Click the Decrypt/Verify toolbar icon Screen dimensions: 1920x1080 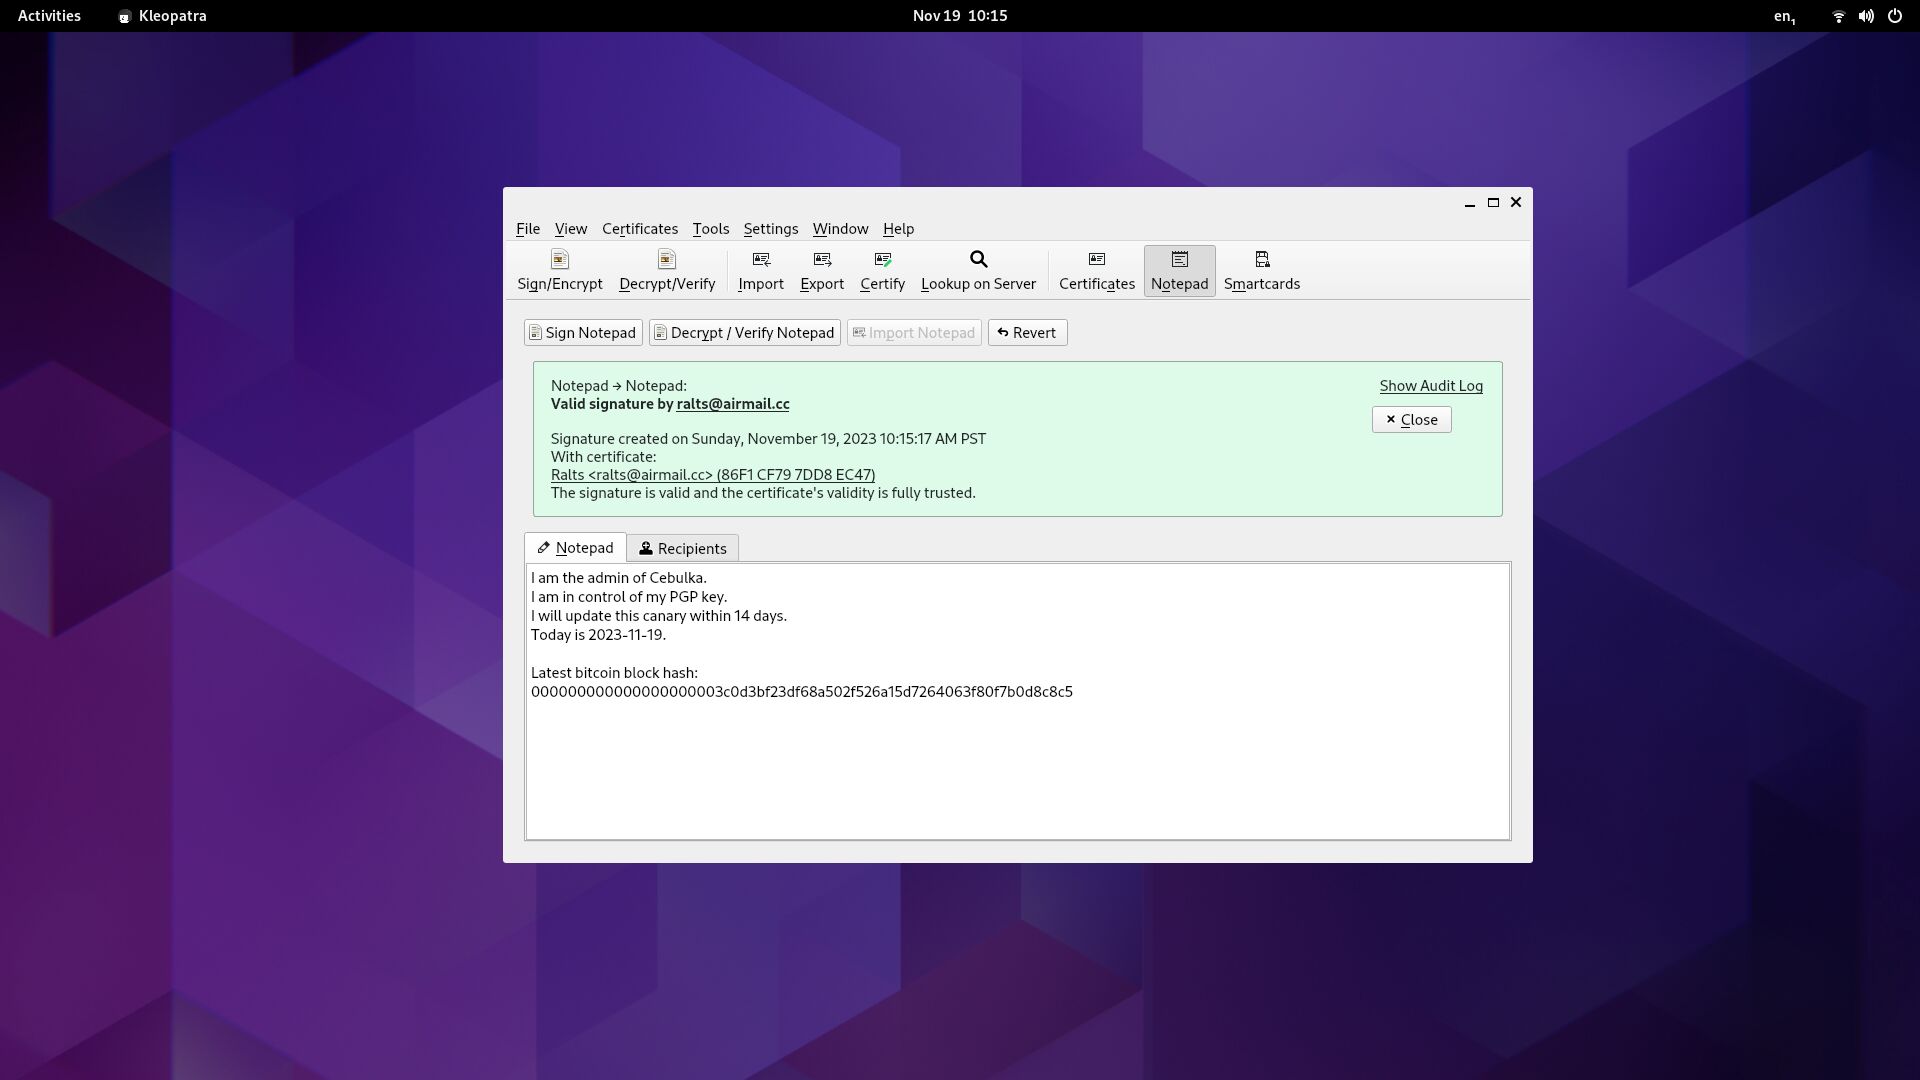pyautogui.click(x=666, y=269)
